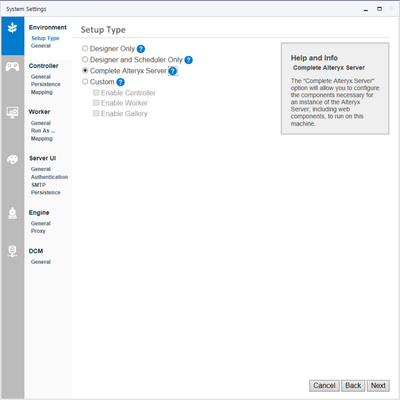
Task: Show help for Complete Alteryx Server
Action: (x=173, y=71)
